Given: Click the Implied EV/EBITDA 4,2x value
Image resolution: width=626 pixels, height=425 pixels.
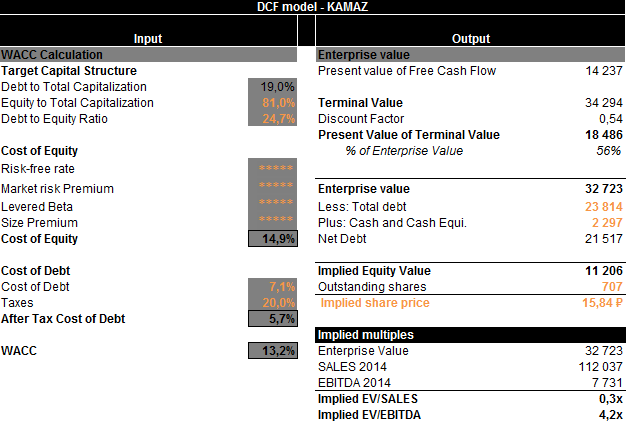Looking at the screenshot, I should click(x=609, y=415).
